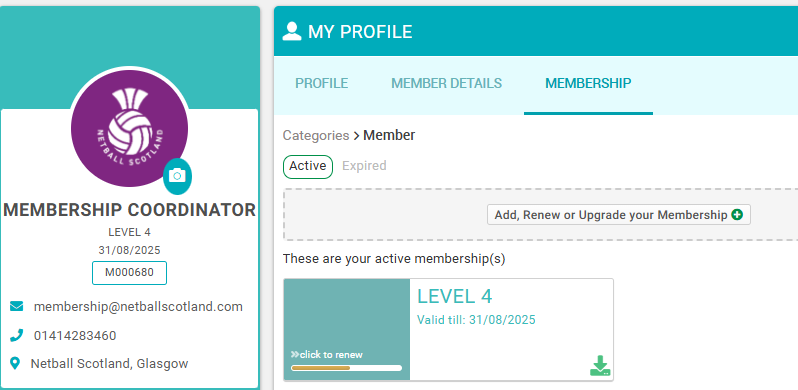
Task: Open the PROFILE tab
Action: (322, 83)
